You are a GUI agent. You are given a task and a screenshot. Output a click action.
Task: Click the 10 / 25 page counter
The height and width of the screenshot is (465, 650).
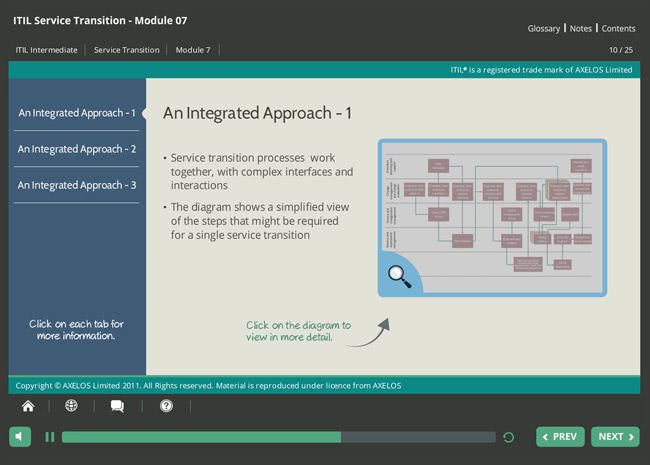[x=621, y=50]
